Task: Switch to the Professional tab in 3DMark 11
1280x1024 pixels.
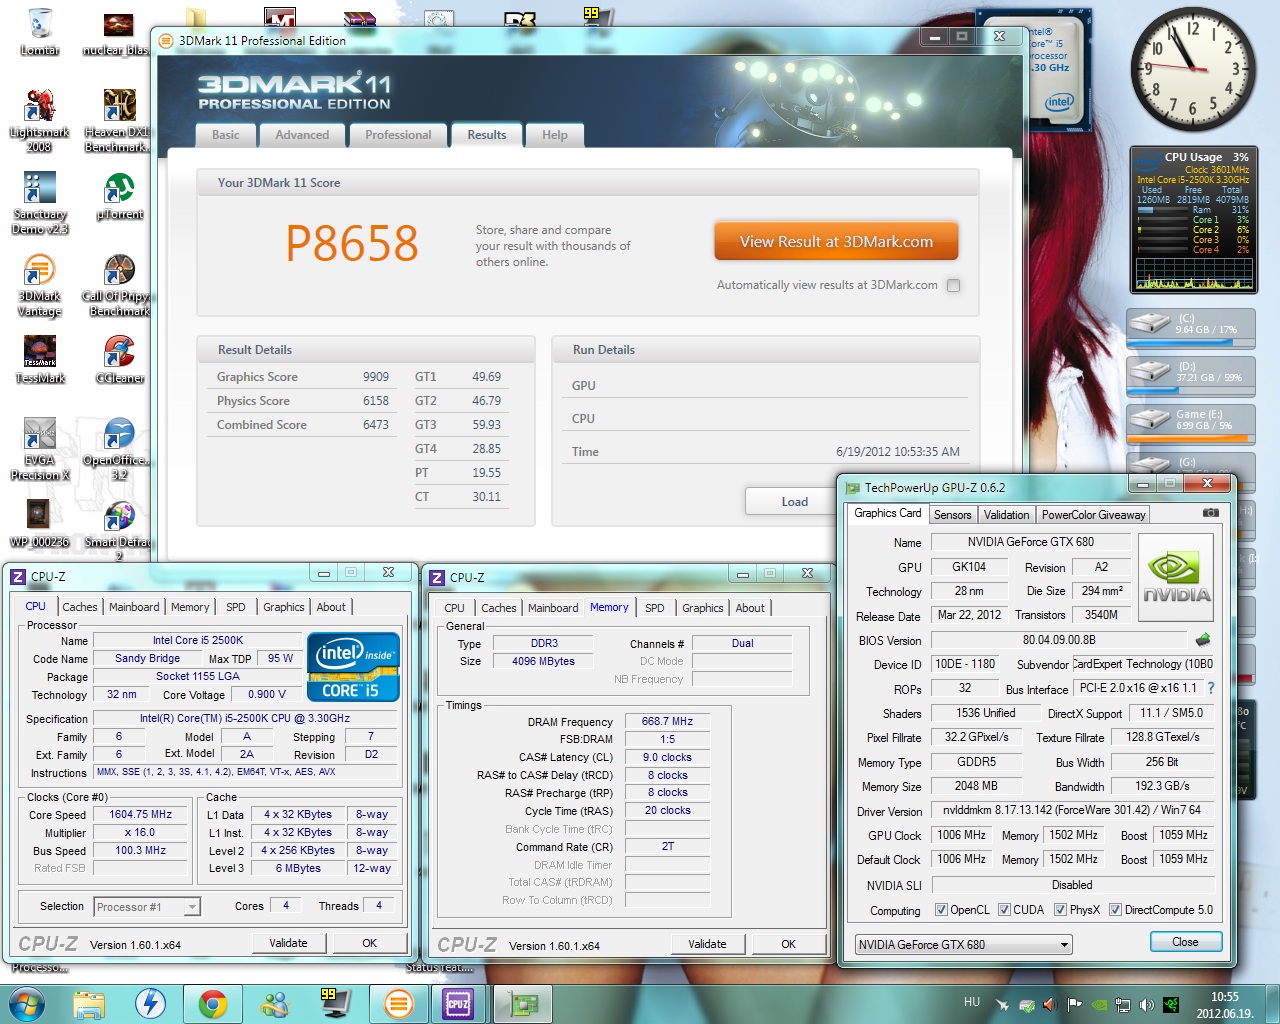Action: 398,135
